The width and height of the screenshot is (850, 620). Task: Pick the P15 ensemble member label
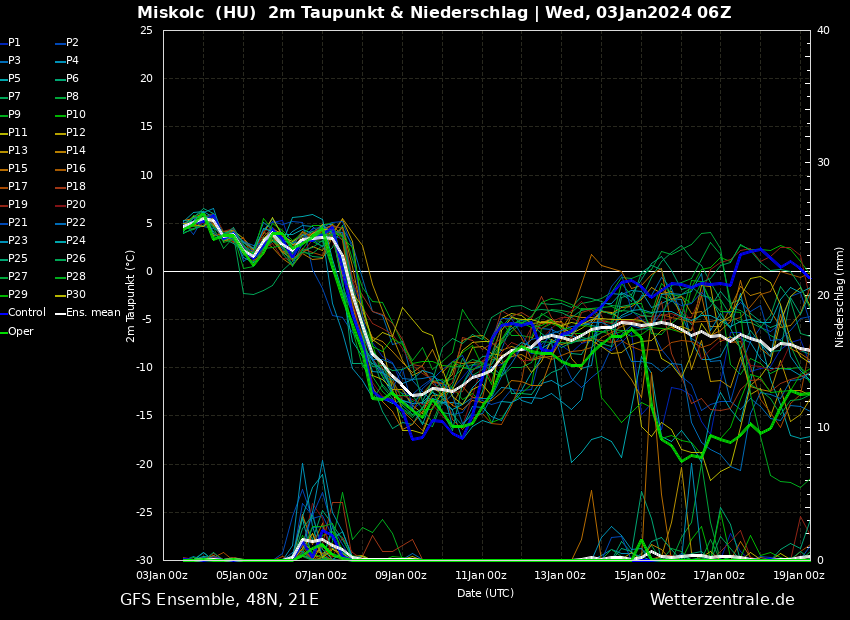[17, 169]
